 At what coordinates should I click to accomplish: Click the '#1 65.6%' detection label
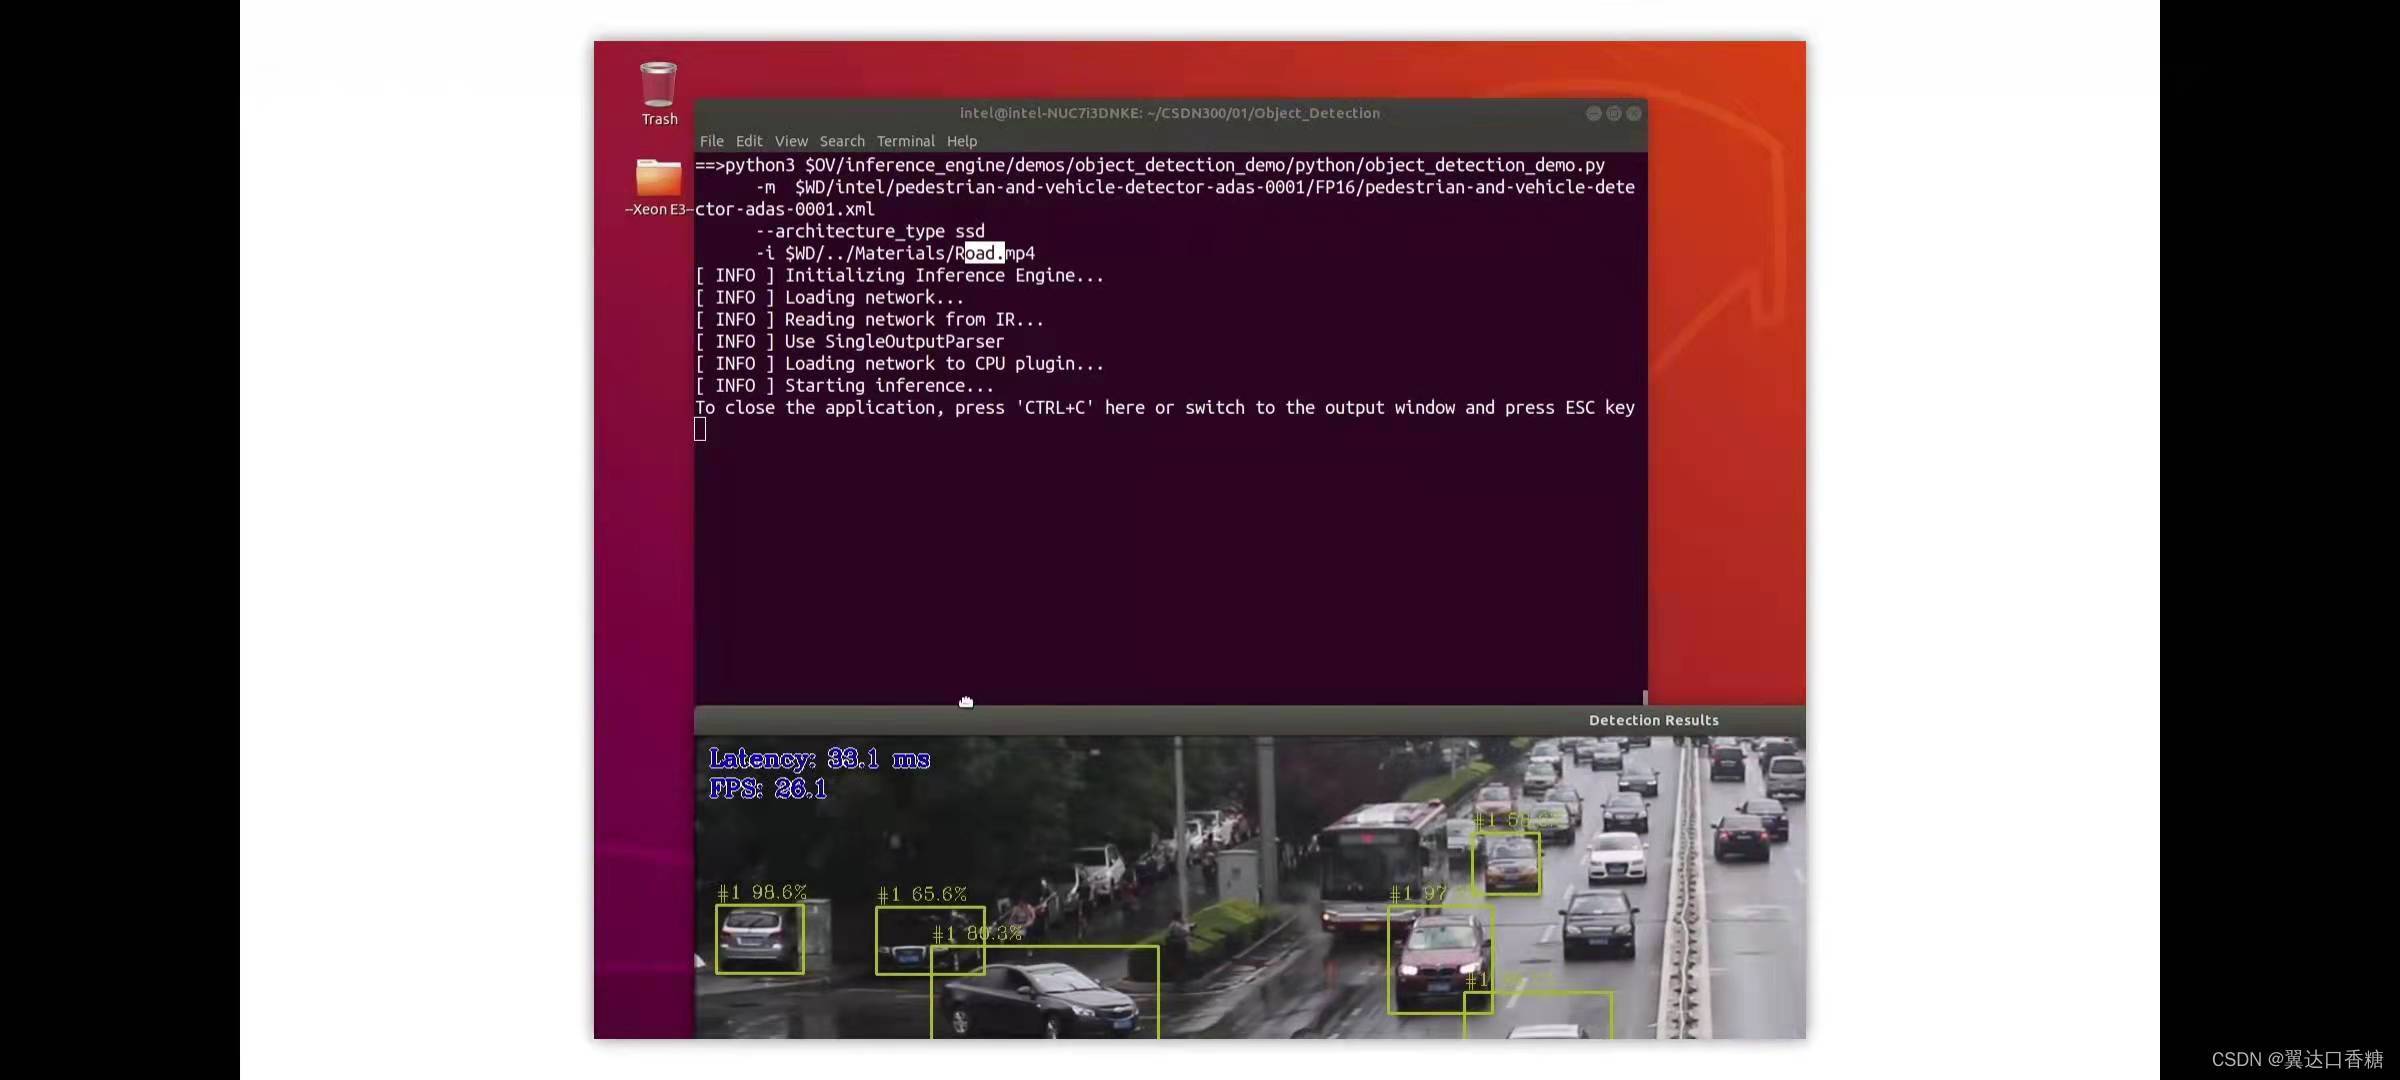[922, 894]
